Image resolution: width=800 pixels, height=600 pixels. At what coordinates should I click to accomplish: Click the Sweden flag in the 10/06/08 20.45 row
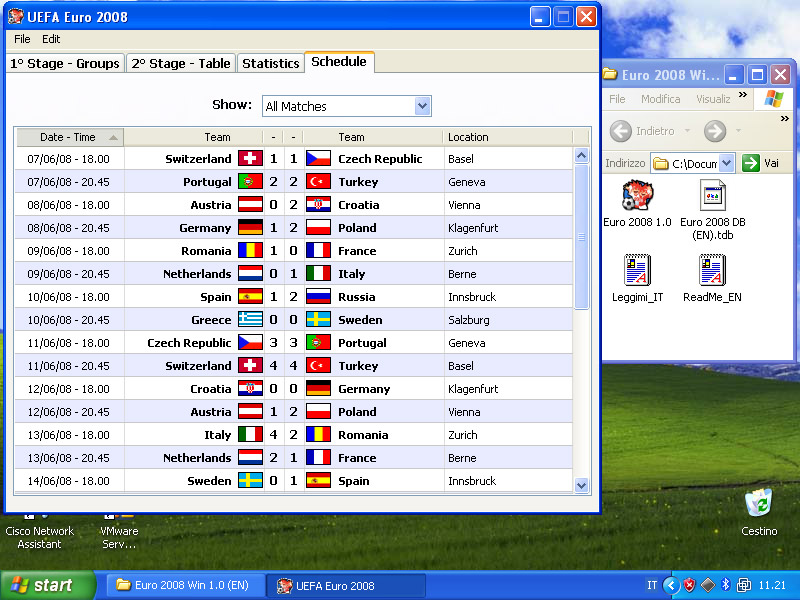pyautogui.click(x=318, y=319)
